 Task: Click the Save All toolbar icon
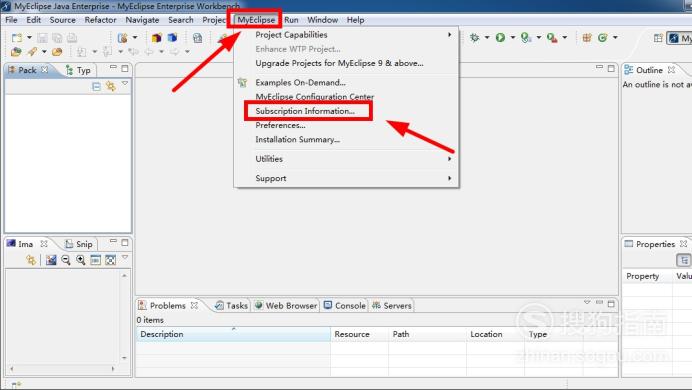(57, 38)
